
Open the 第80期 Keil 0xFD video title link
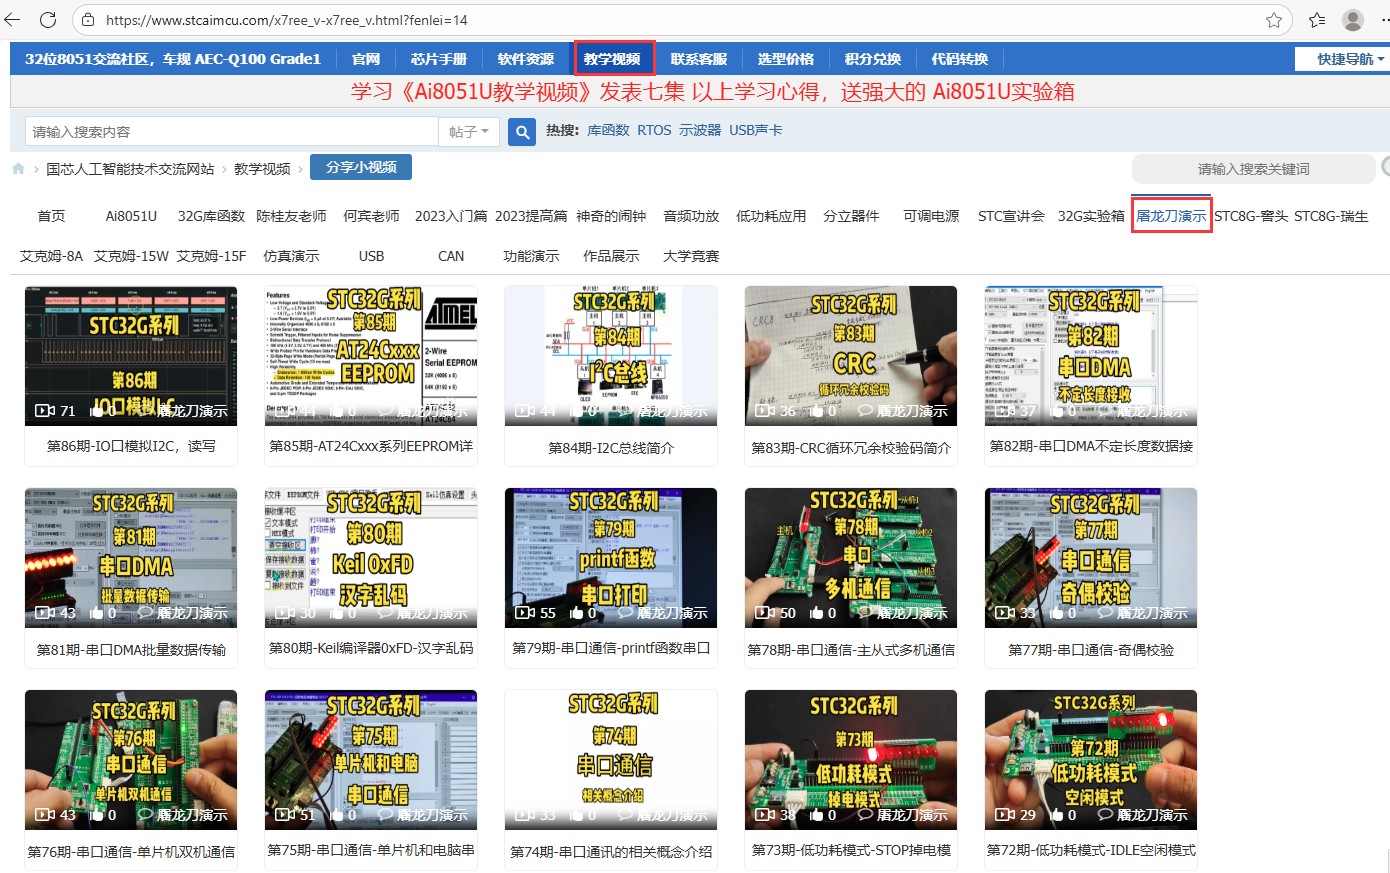click(x=371, y=648)
